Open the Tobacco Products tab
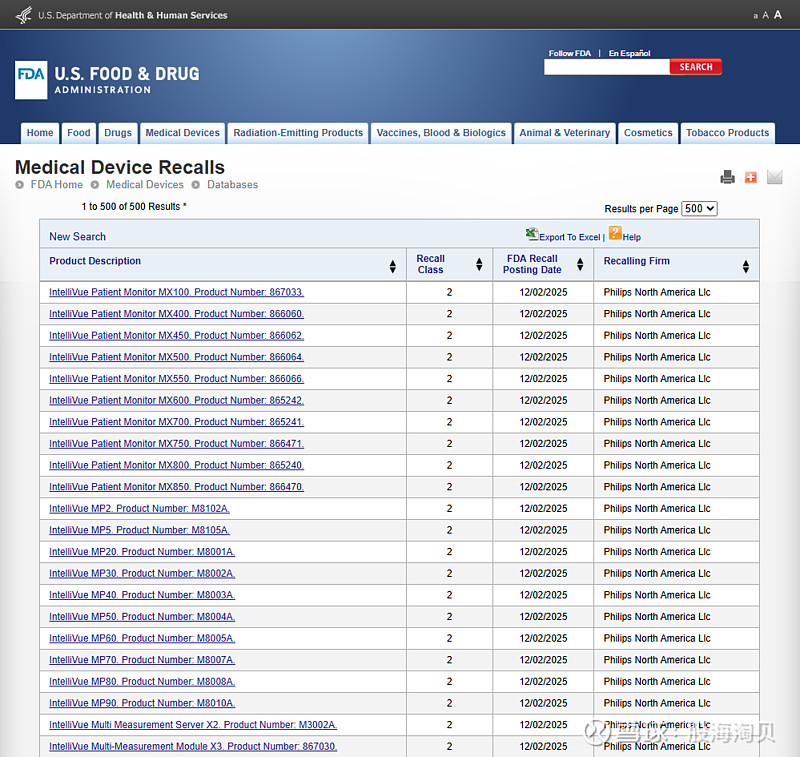Viewport: 800px width, 757px height. [727, 133]
